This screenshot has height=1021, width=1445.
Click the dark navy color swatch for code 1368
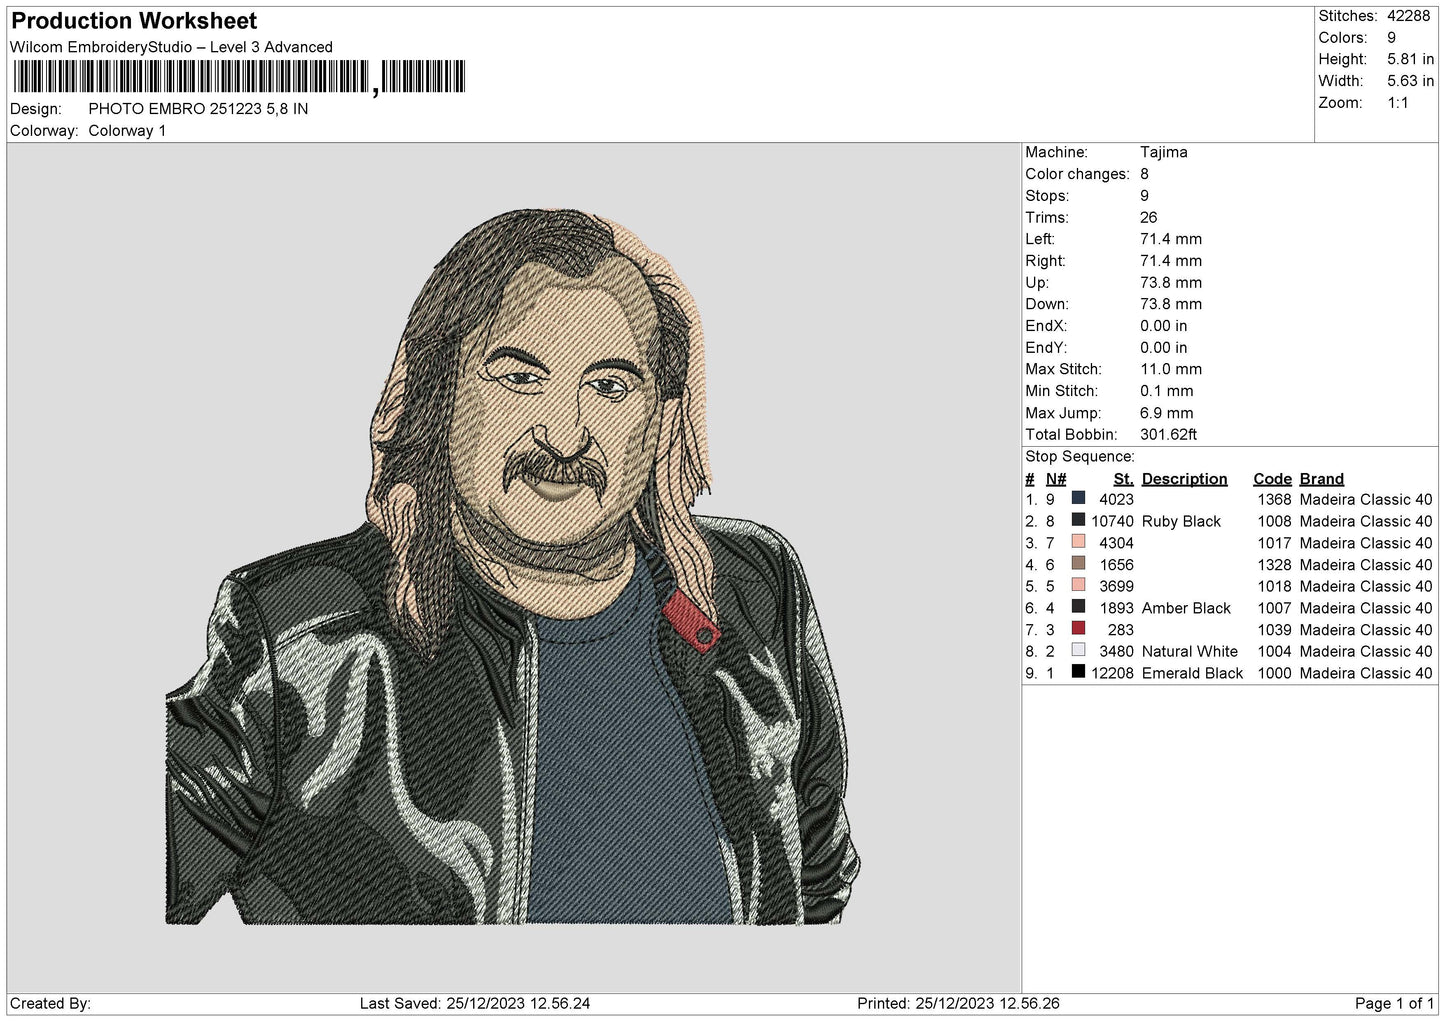[1078, 499]
